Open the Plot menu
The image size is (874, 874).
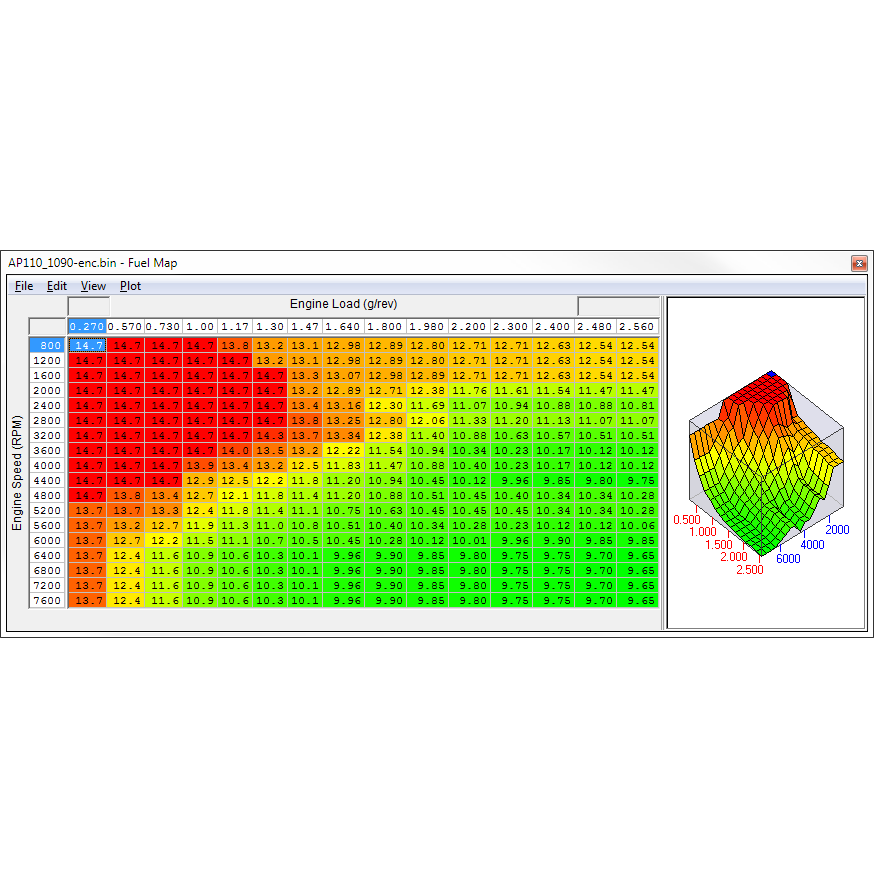point(130,286)
